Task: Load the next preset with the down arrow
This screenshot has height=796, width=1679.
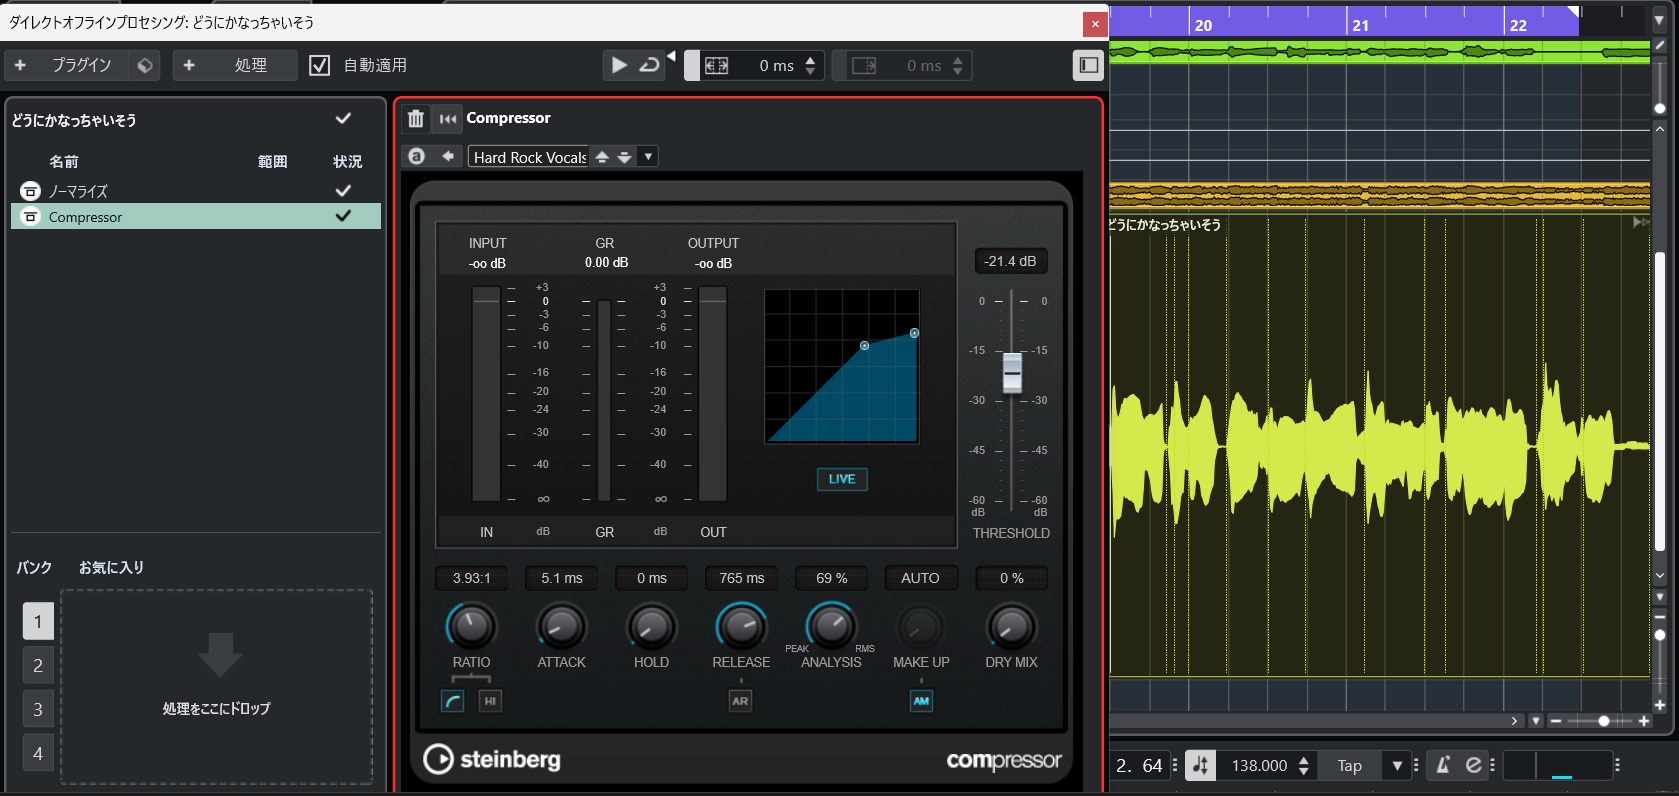Action: click(x=624, y=157)
